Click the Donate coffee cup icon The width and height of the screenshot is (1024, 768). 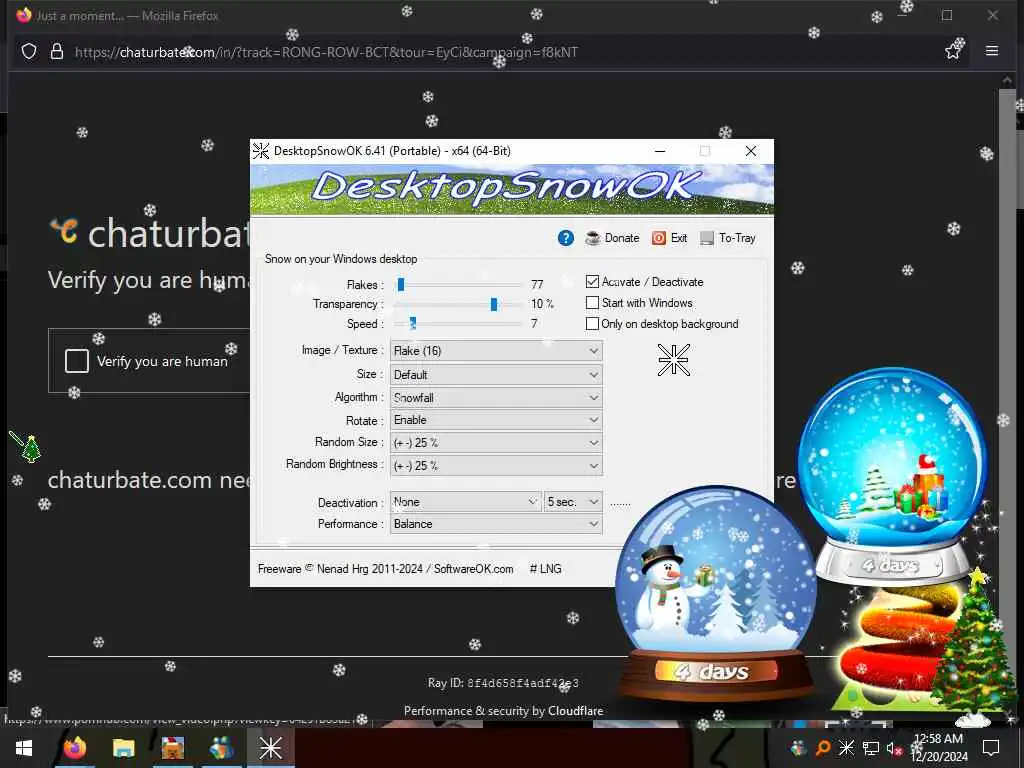[593, 238]
